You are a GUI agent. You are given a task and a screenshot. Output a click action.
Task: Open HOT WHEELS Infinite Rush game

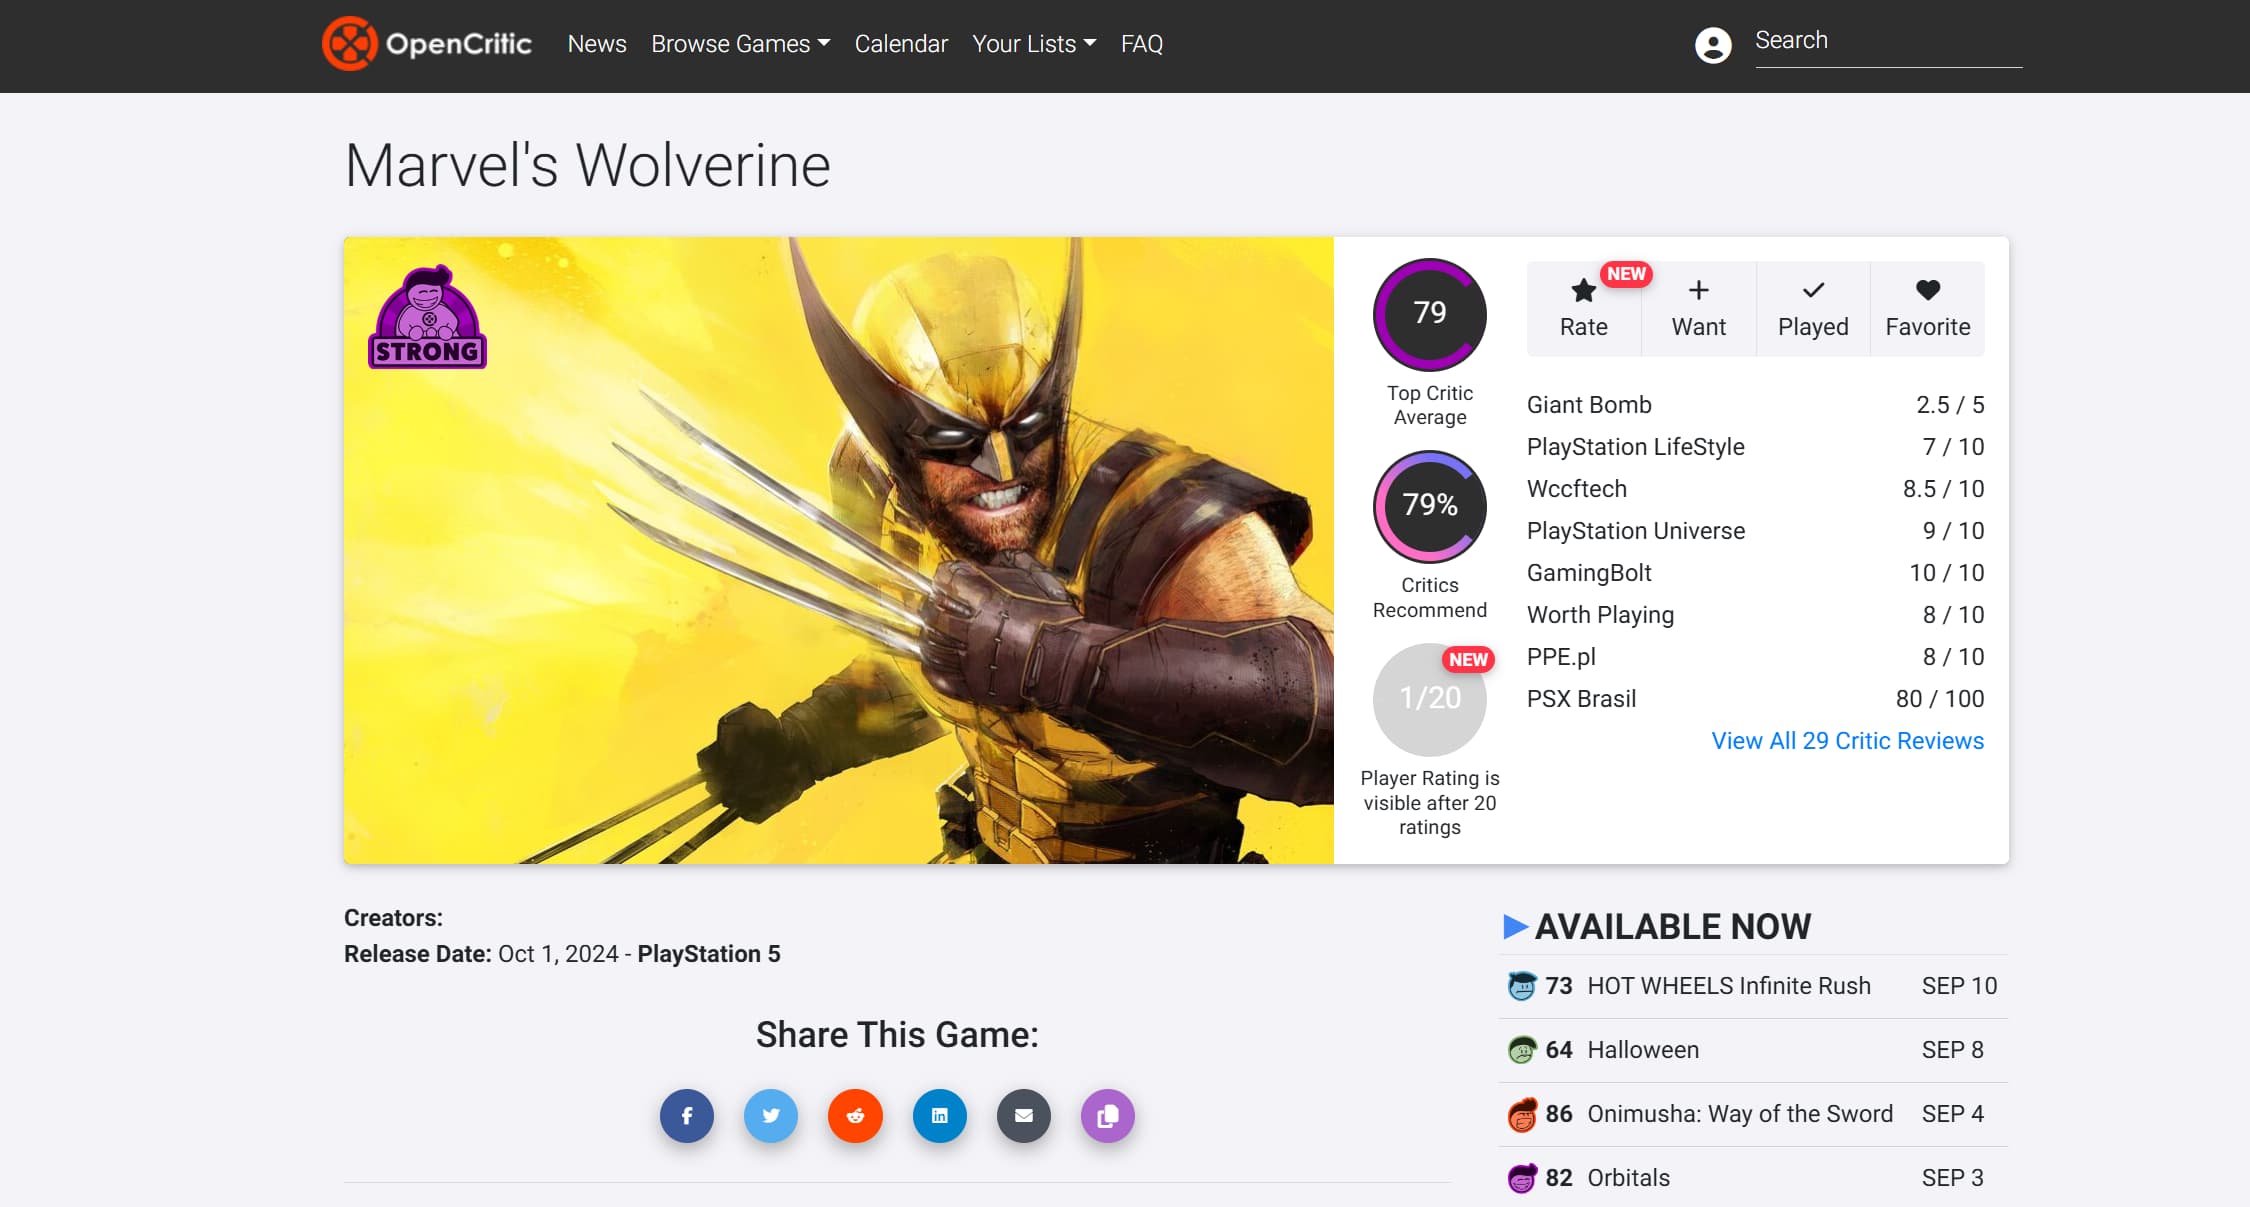coord(1729,986)
